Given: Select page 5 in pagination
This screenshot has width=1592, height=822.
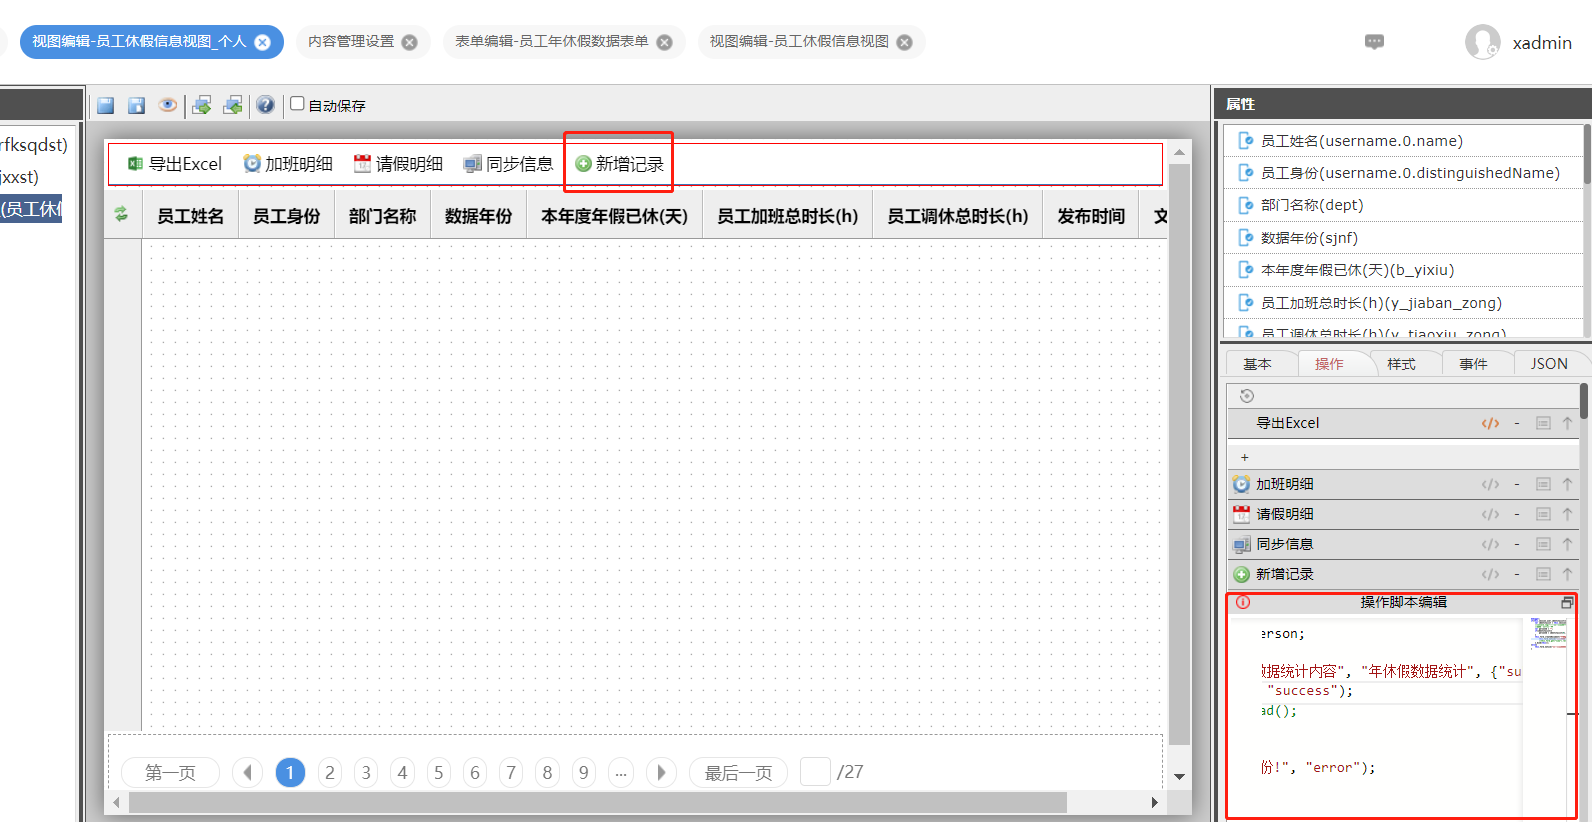Looking at the screenshot, I should 438,772.
